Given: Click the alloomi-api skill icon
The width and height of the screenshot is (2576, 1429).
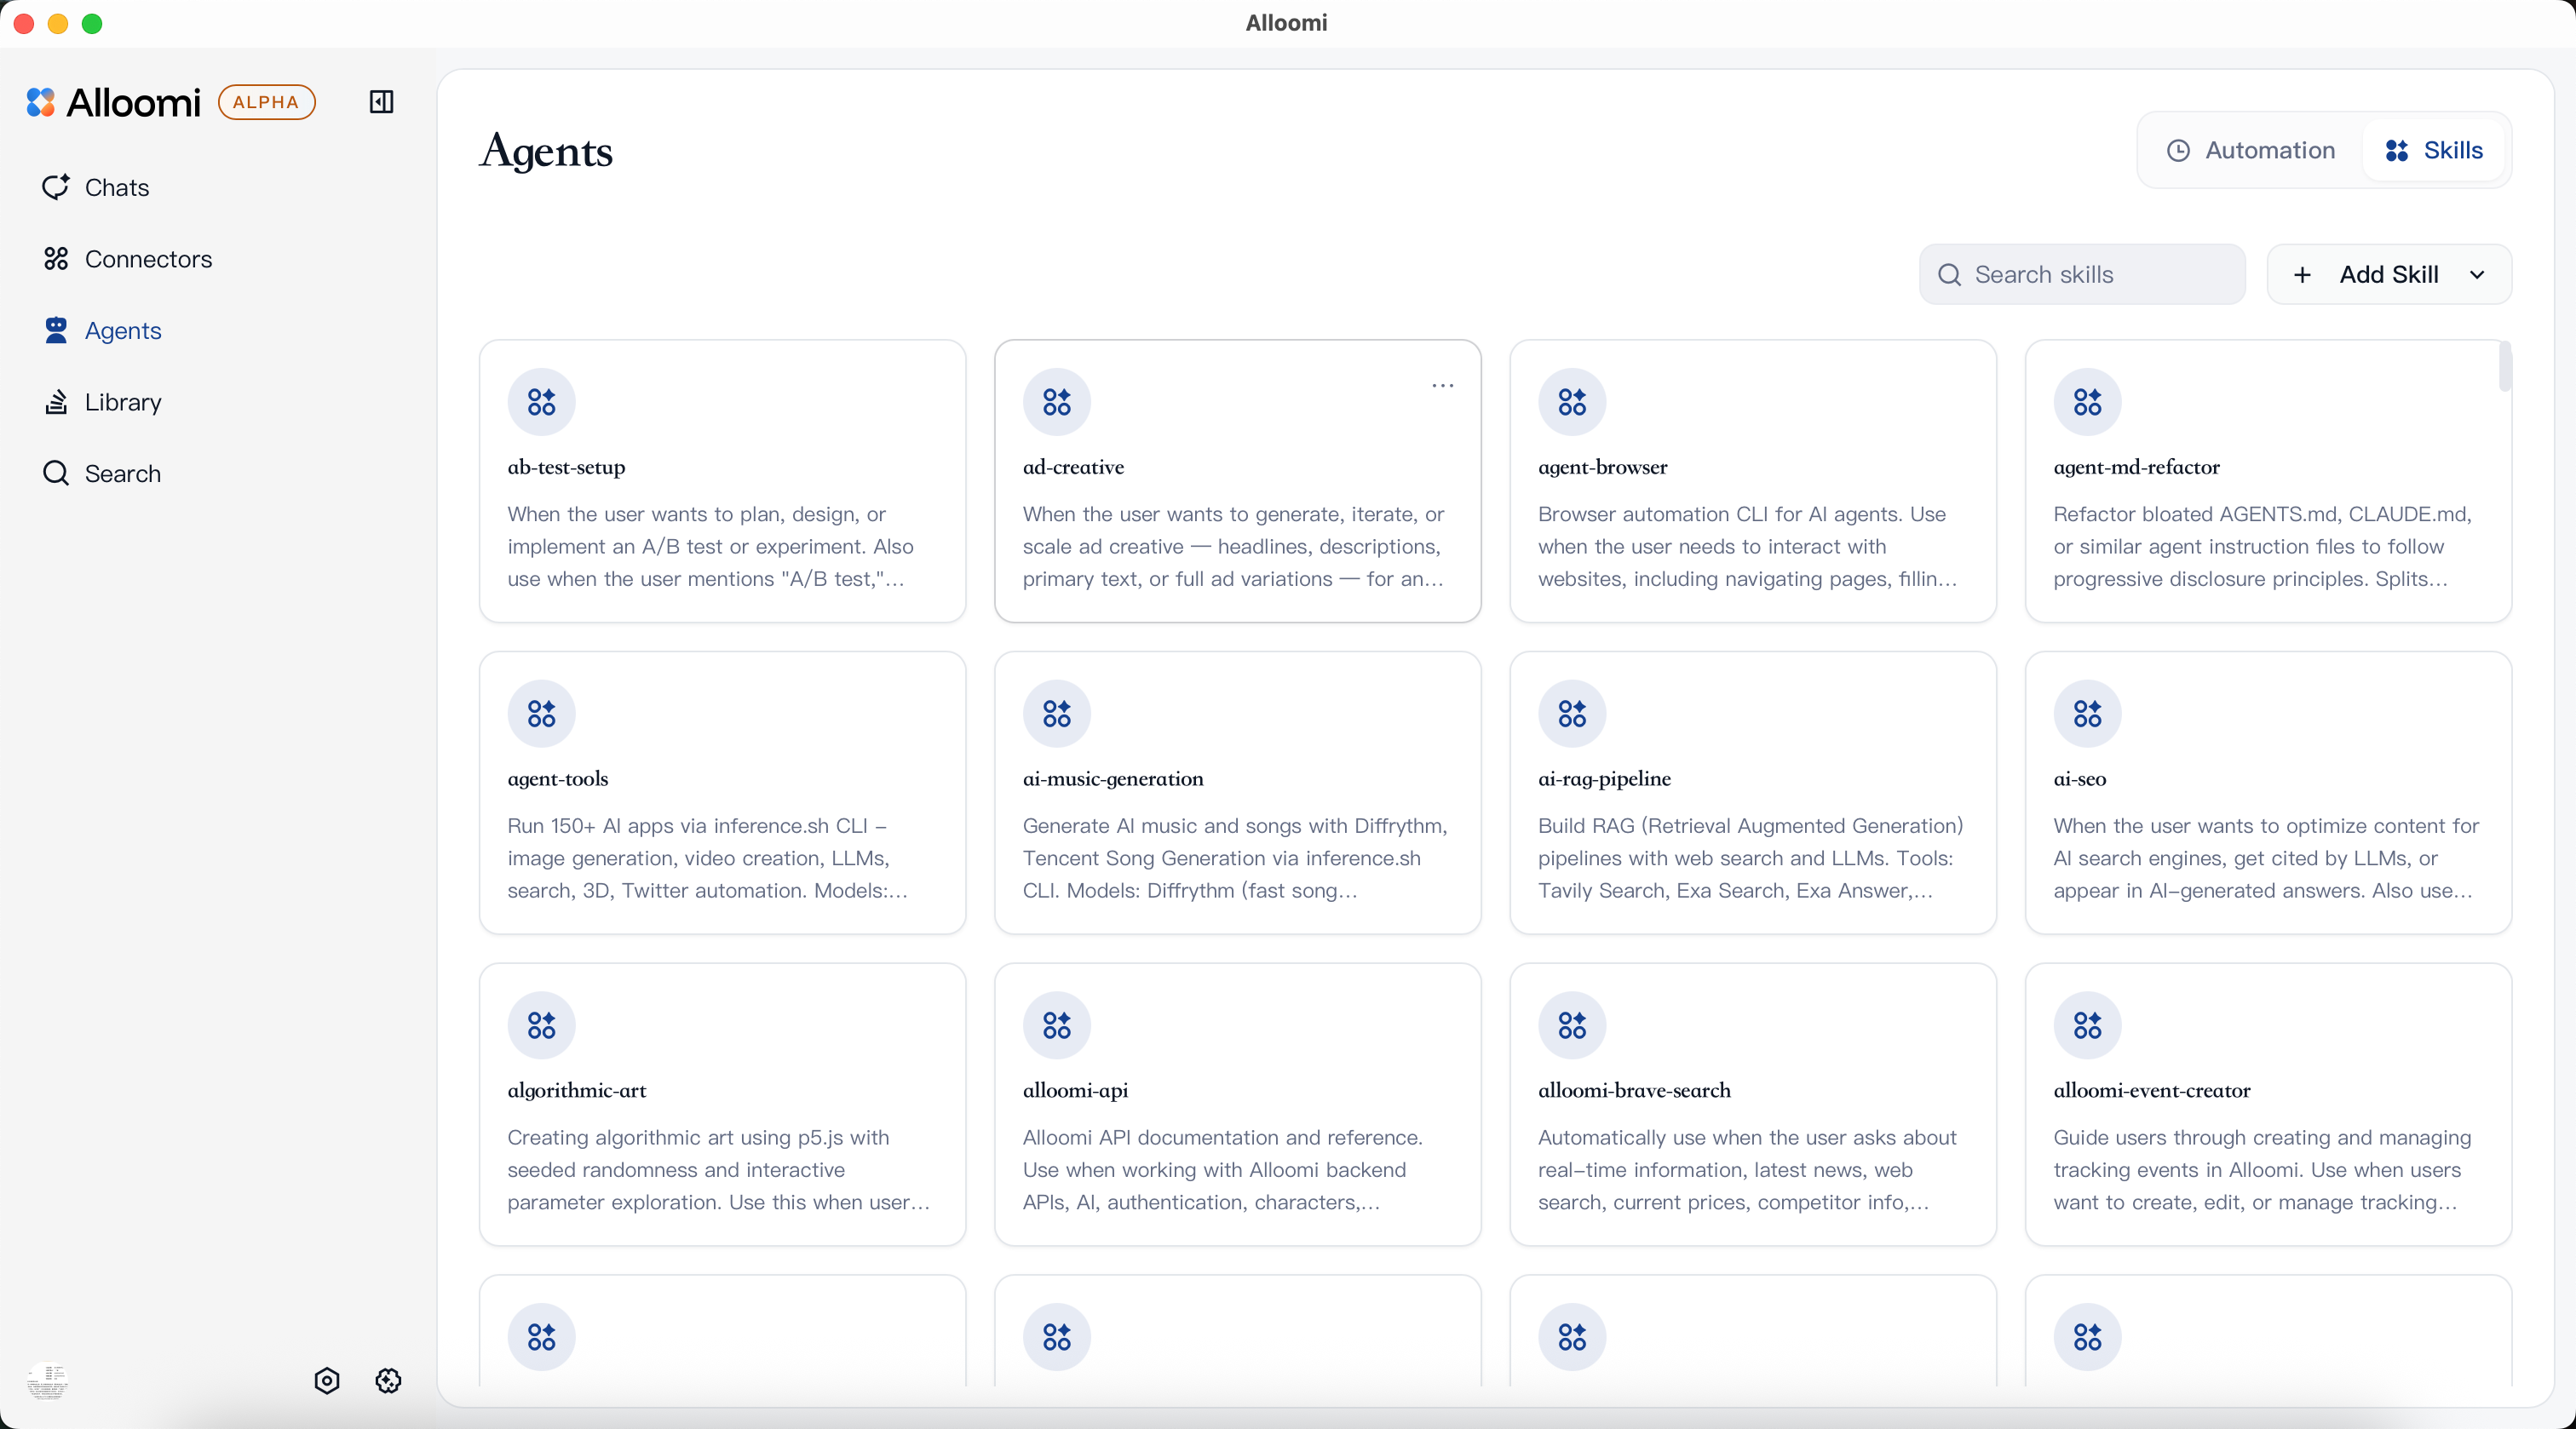Looking at the screenshot, I should click(1056, 1025).
